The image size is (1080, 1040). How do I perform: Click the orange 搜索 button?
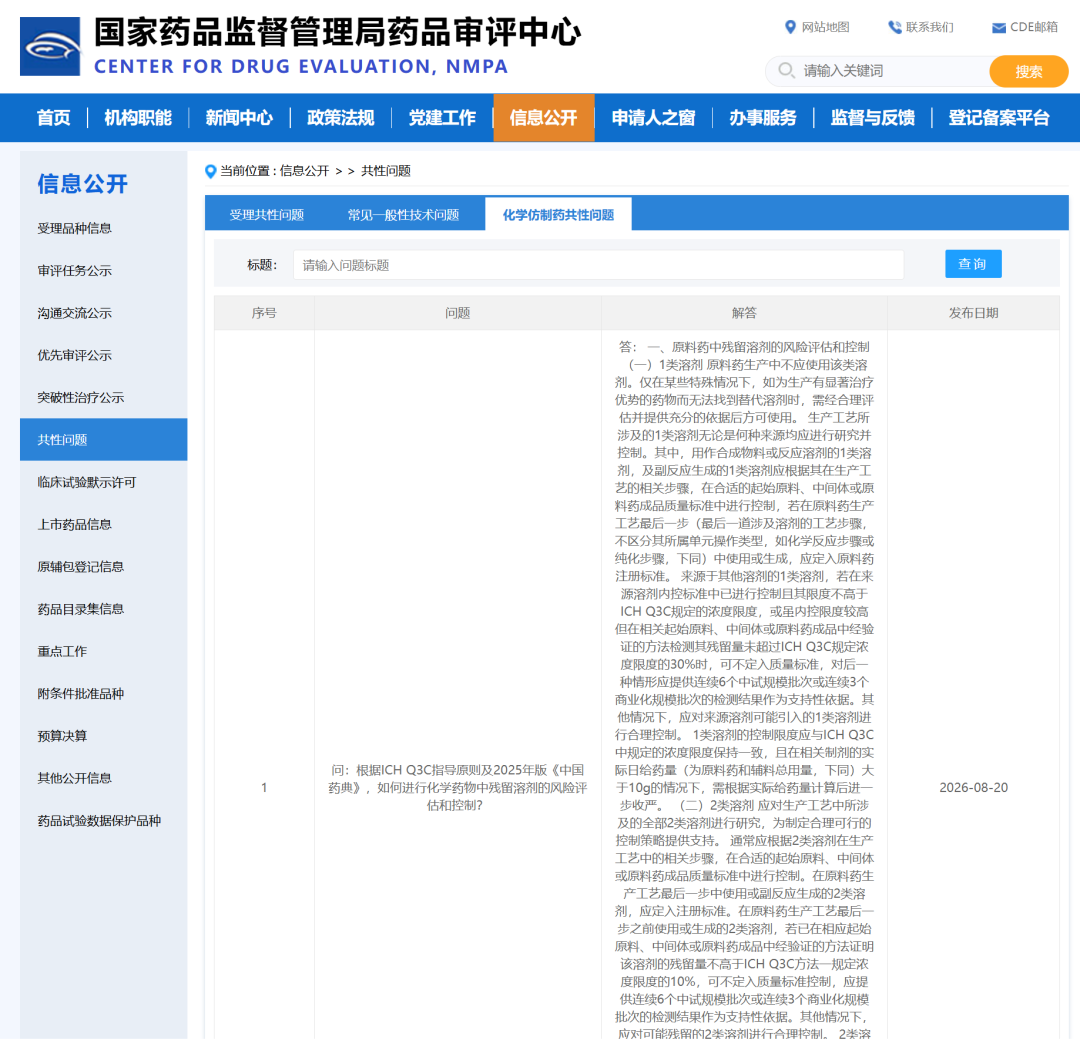[1028, 72]
